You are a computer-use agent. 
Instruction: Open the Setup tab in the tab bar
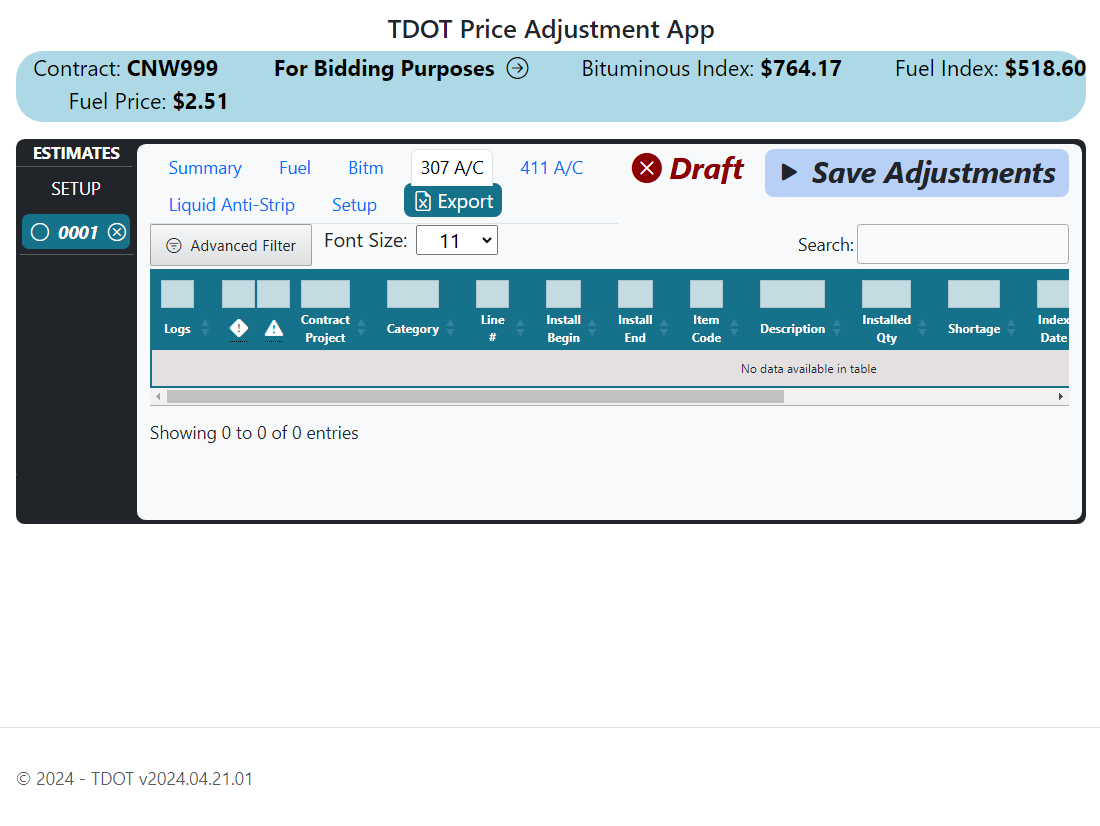tap(354, 205)
